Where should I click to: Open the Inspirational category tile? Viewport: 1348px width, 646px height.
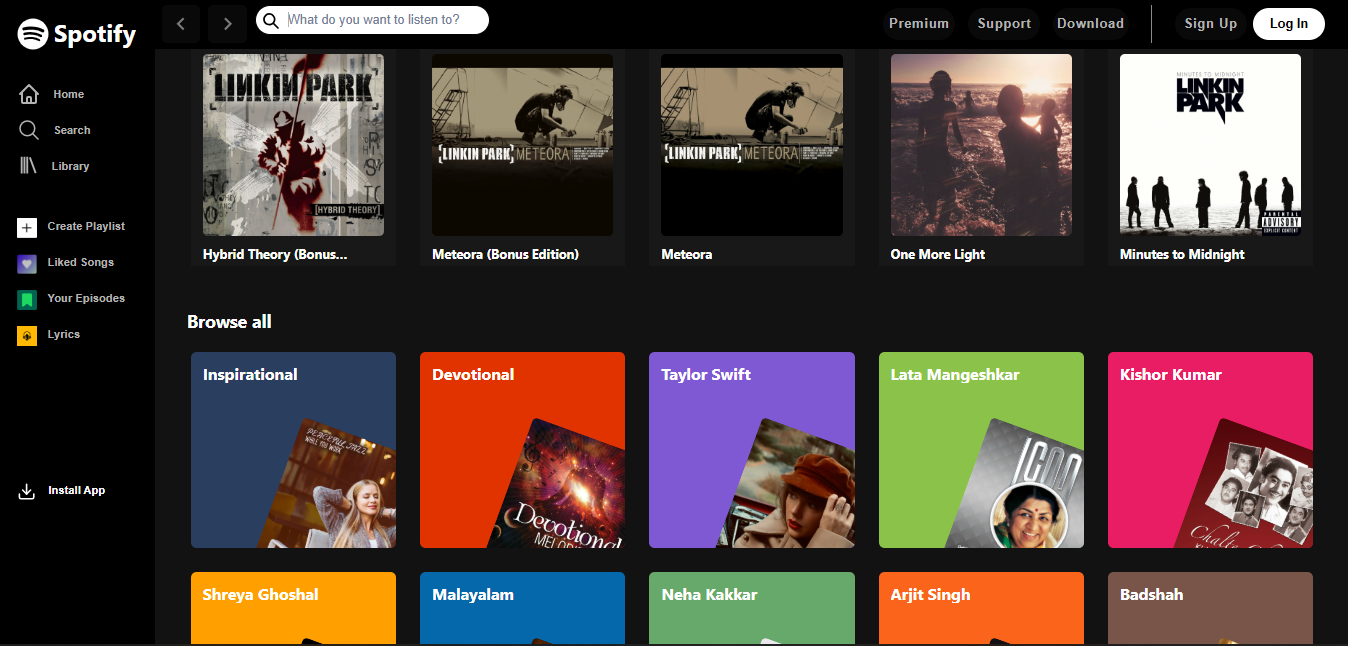click(293, 450)
